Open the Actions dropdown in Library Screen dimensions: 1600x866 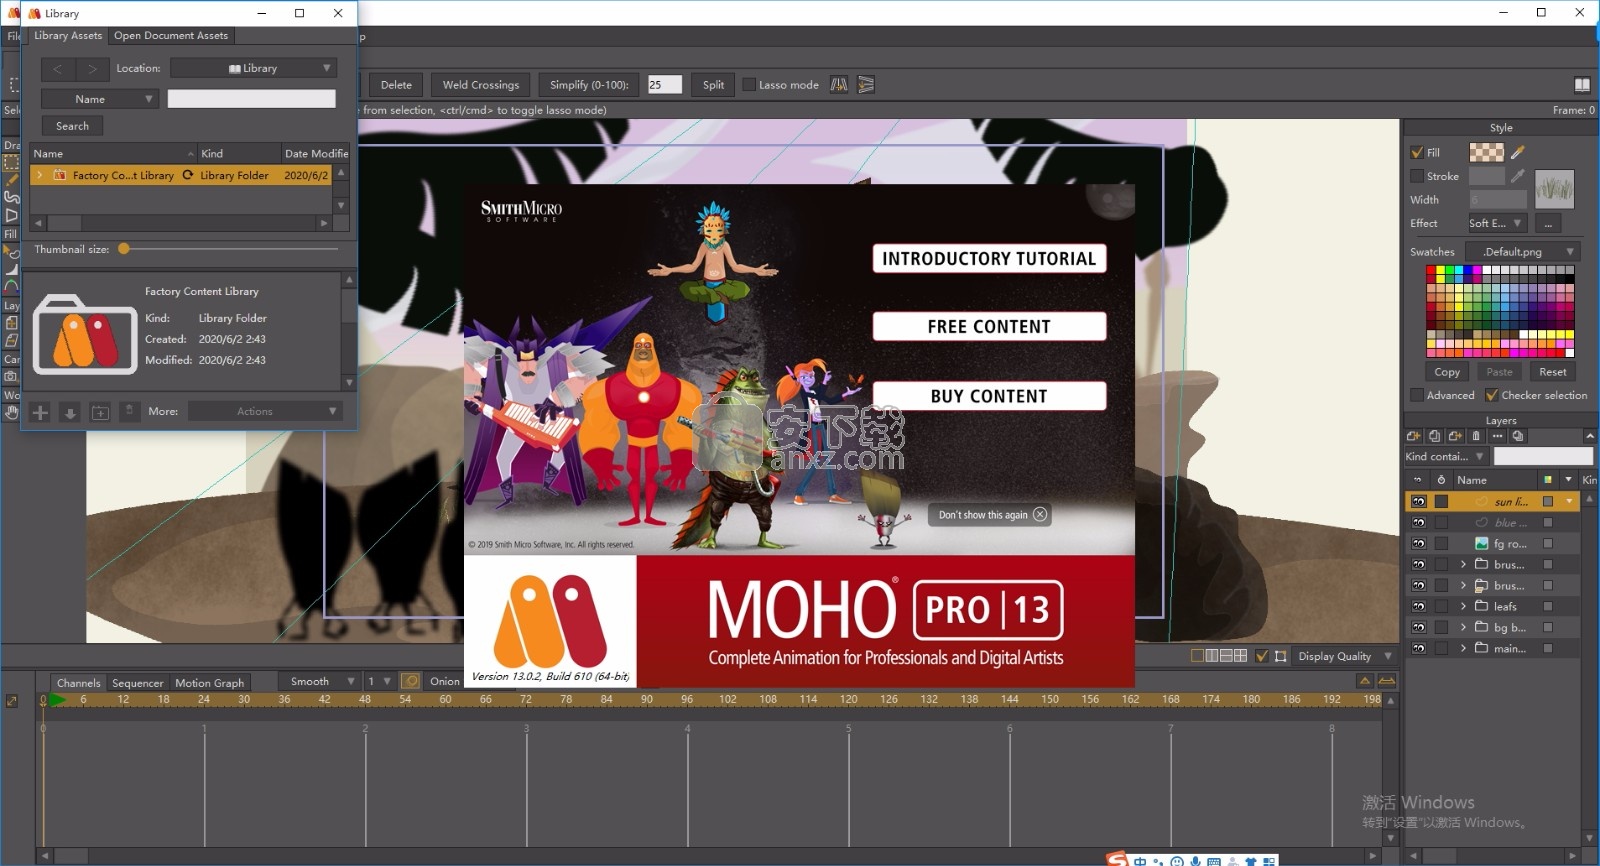pos(265,411)
